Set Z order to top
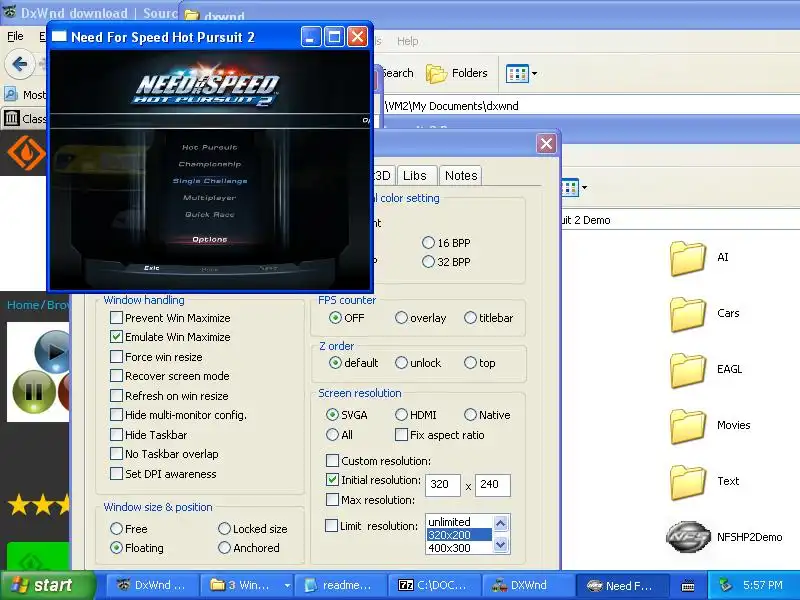This screenshot has width=800, height=600. 470,363
